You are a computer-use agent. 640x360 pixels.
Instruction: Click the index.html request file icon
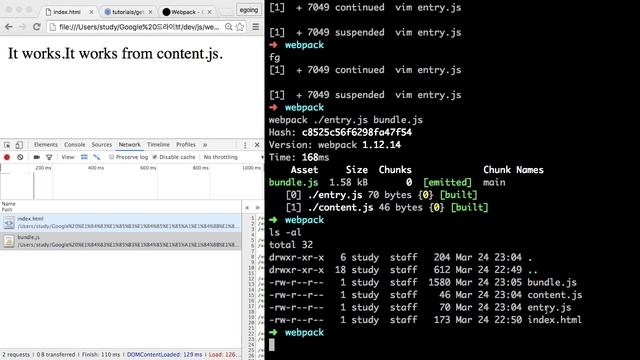click(x=9, y=223)
